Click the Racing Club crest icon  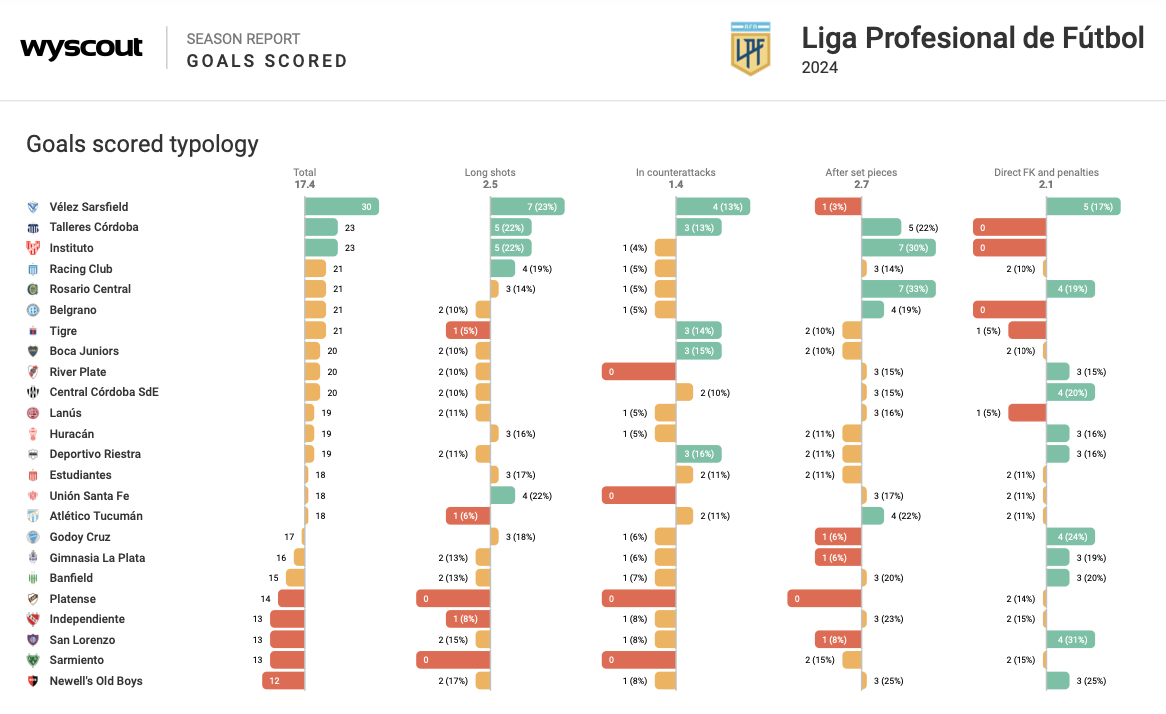(x=33, y=269)
